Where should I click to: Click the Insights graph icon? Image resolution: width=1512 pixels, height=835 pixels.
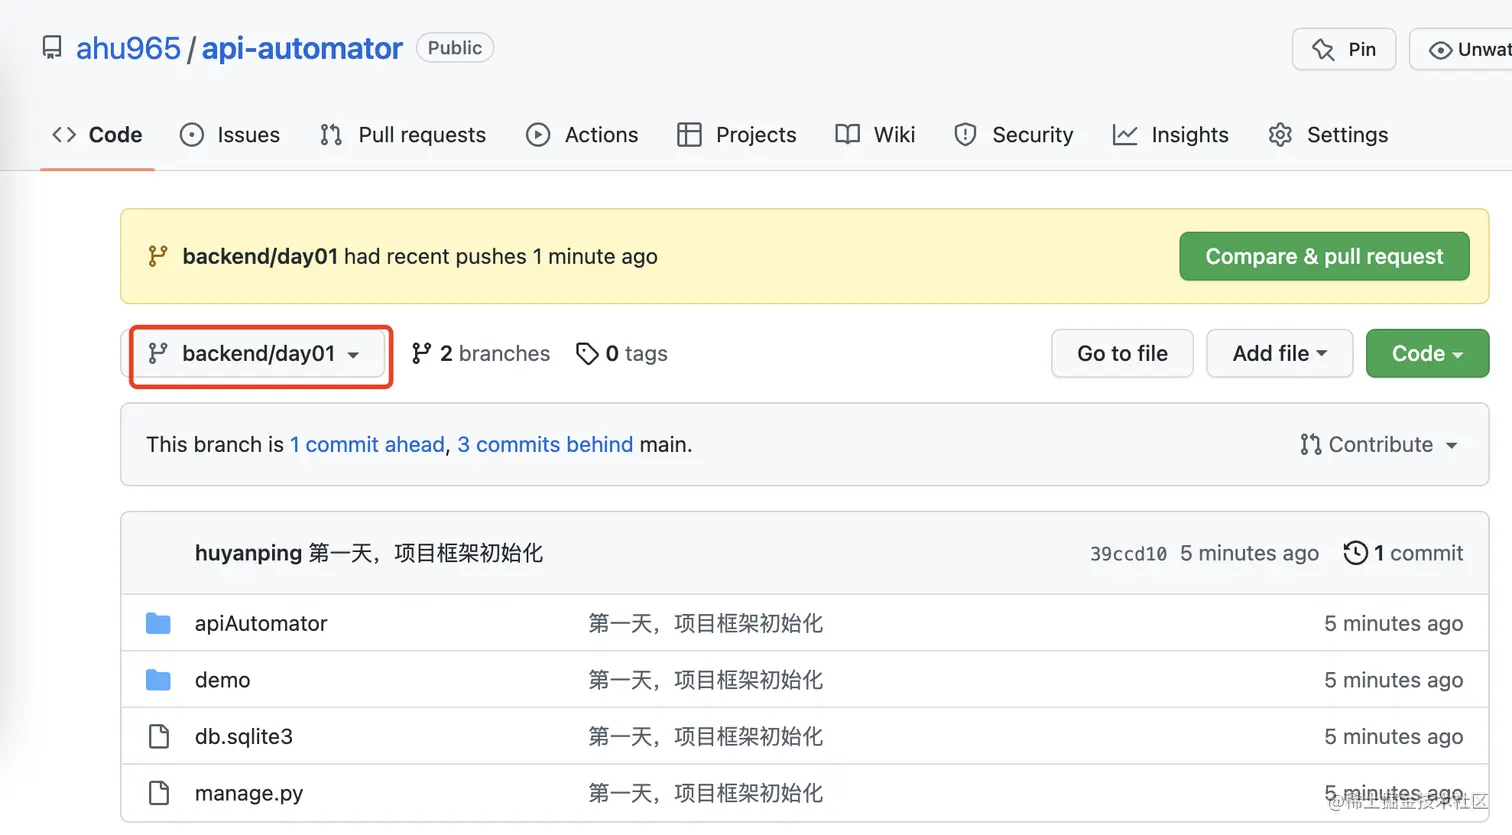[1125, 135]
